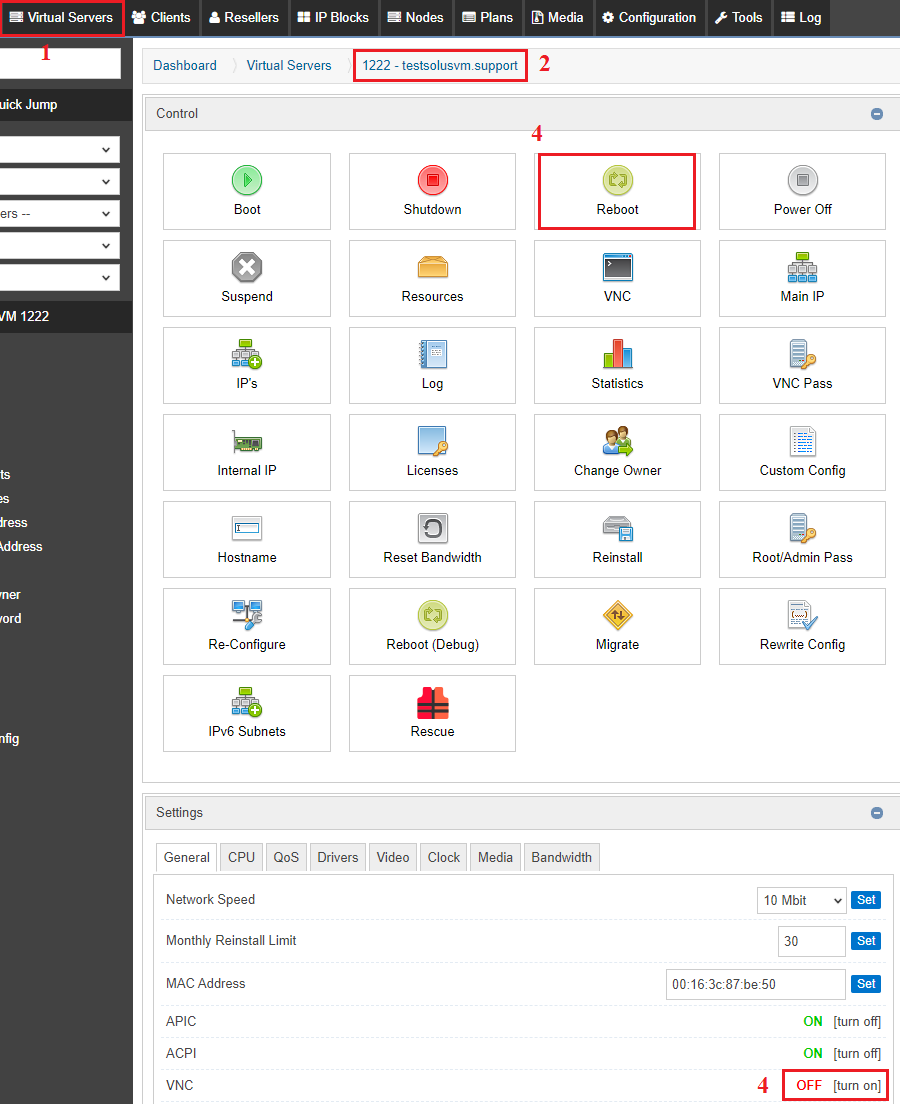Open the Clients menu
This screenshot has width=900, height=1104.
click(x=161, y=18)
